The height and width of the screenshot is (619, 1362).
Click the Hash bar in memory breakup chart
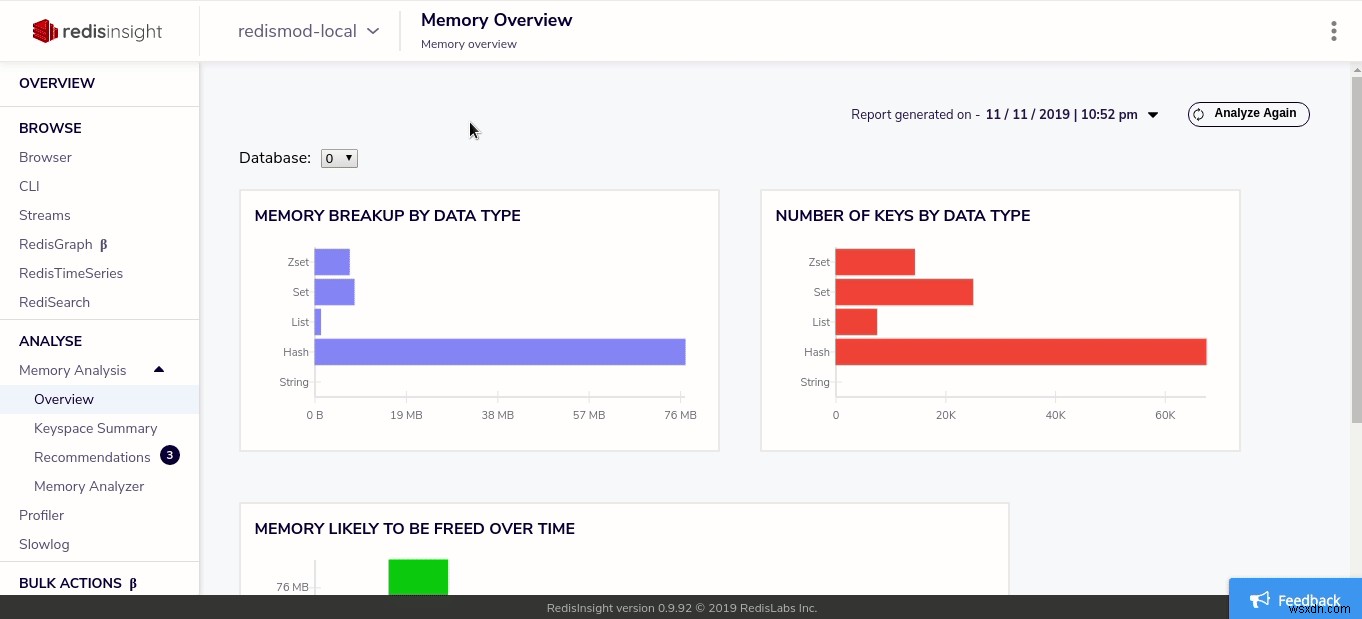499,351
